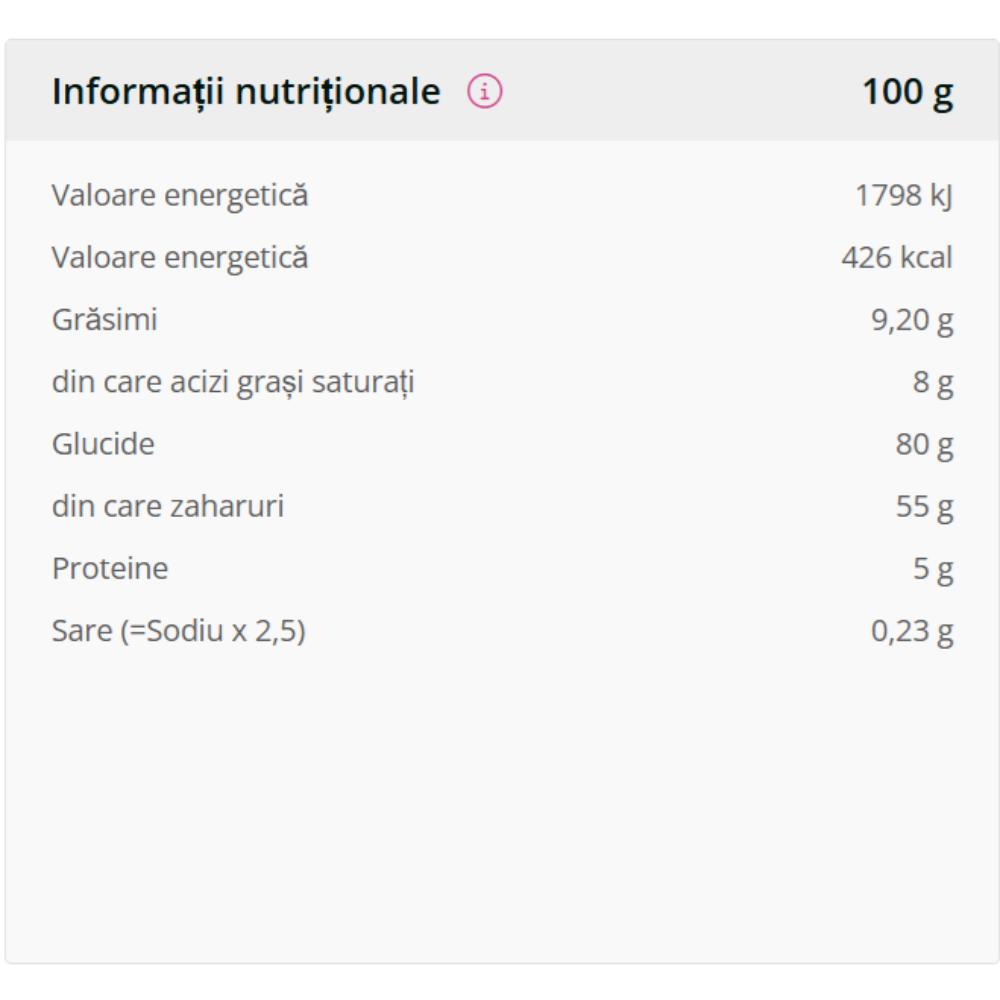Click the Glucide row label
This screenshot has height=1000, width=1000.
click(x=103, y=444)
